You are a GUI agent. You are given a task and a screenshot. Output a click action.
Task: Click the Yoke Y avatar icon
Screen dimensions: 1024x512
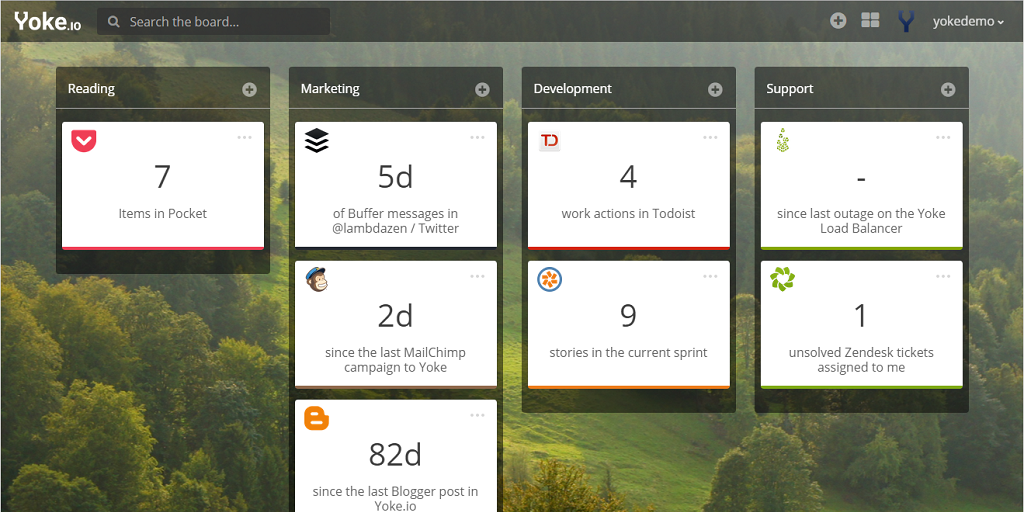(906, 21)
